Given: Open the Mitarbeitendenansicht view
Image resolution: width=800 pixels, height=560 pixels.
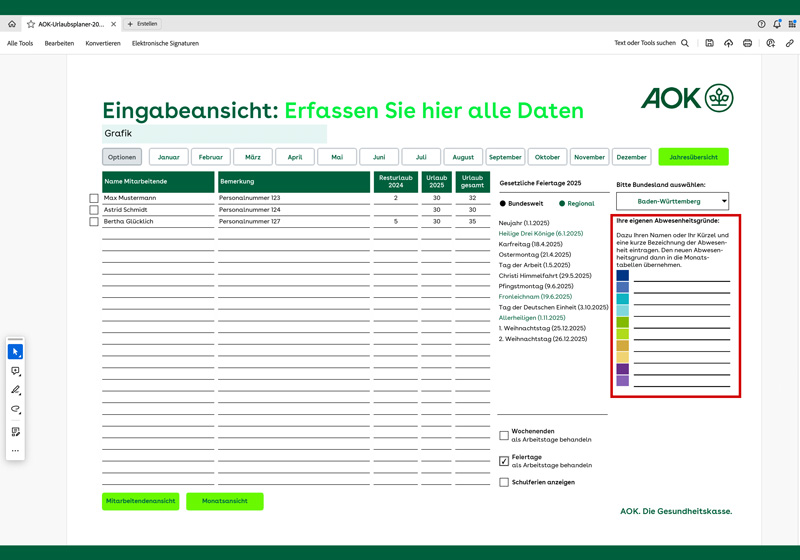Looking at the screenshot, I should point(140,501).
